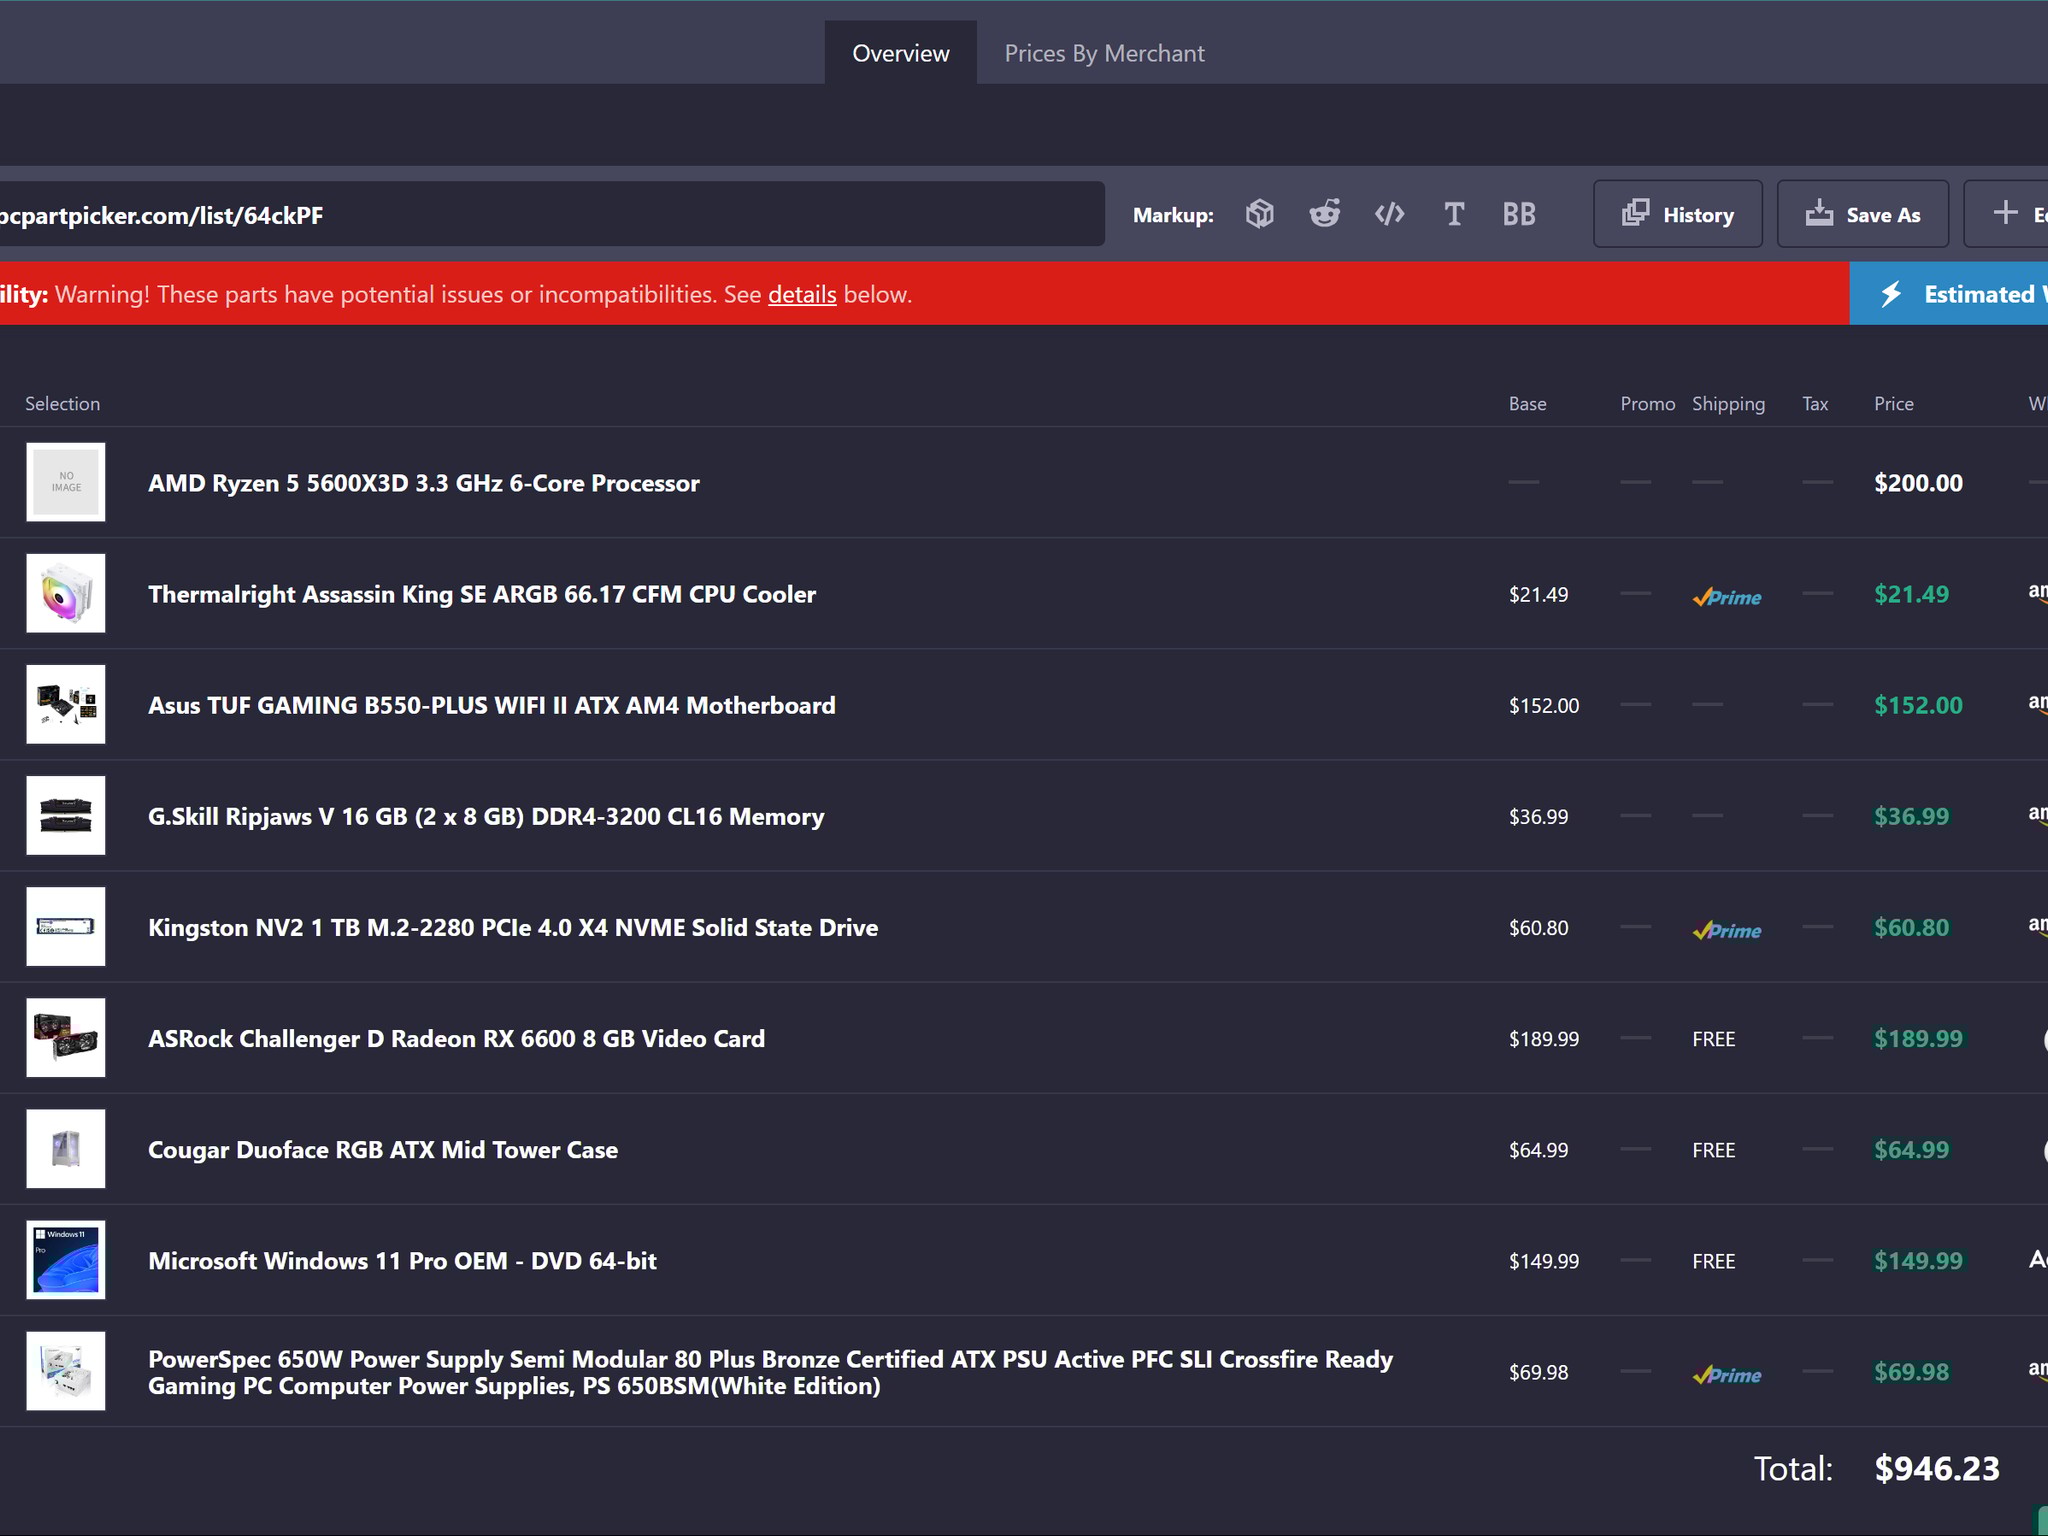Follow the details link in compatibility warning

click(x=802, y=295)
